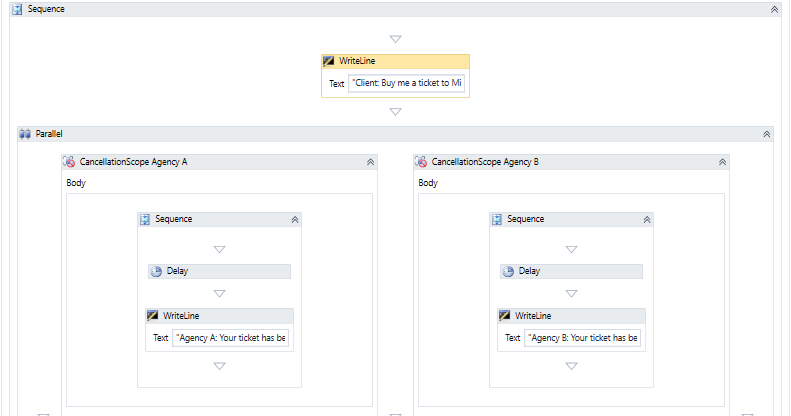Edit the Agency A WriteLine text field
The height and width of the screenshot is (416, 791).
231,338
